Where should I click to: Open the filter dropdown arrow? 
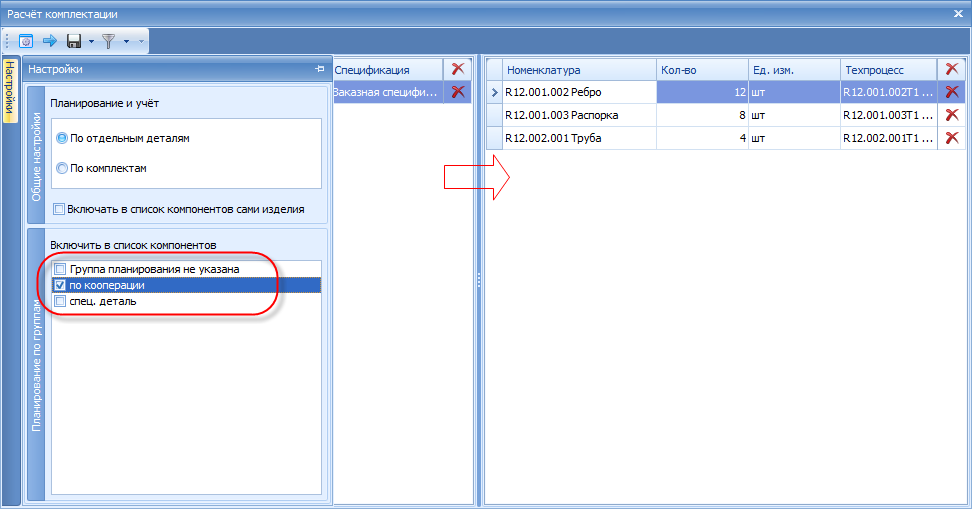(x=126, y=42)
